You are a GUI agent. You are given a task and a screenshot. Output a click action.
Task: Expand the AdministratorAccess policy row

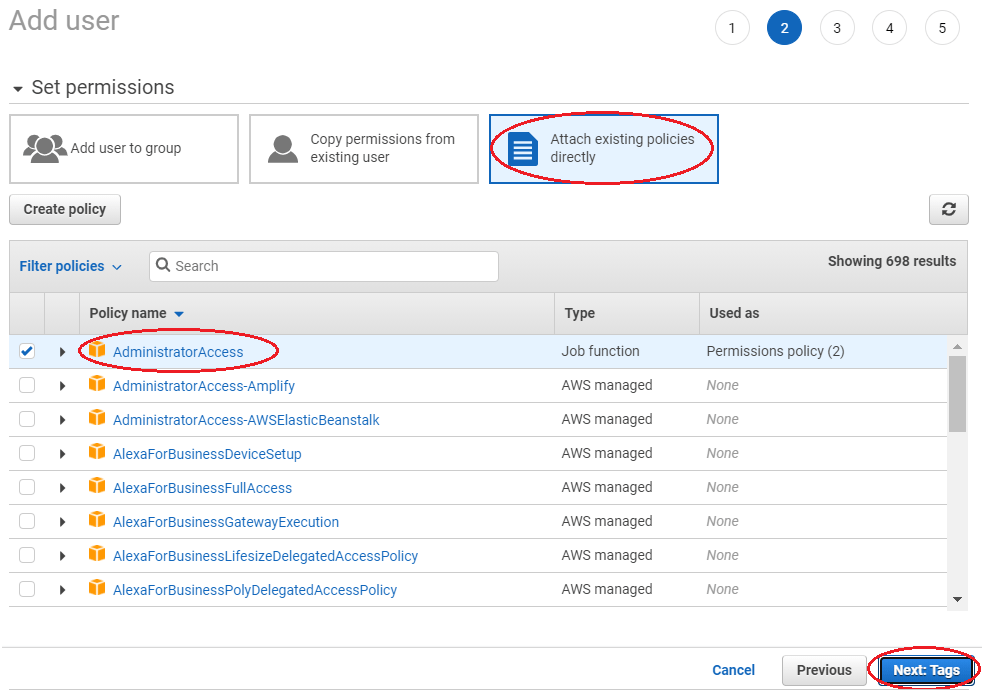pyautogui.click(x=62, y=352)
